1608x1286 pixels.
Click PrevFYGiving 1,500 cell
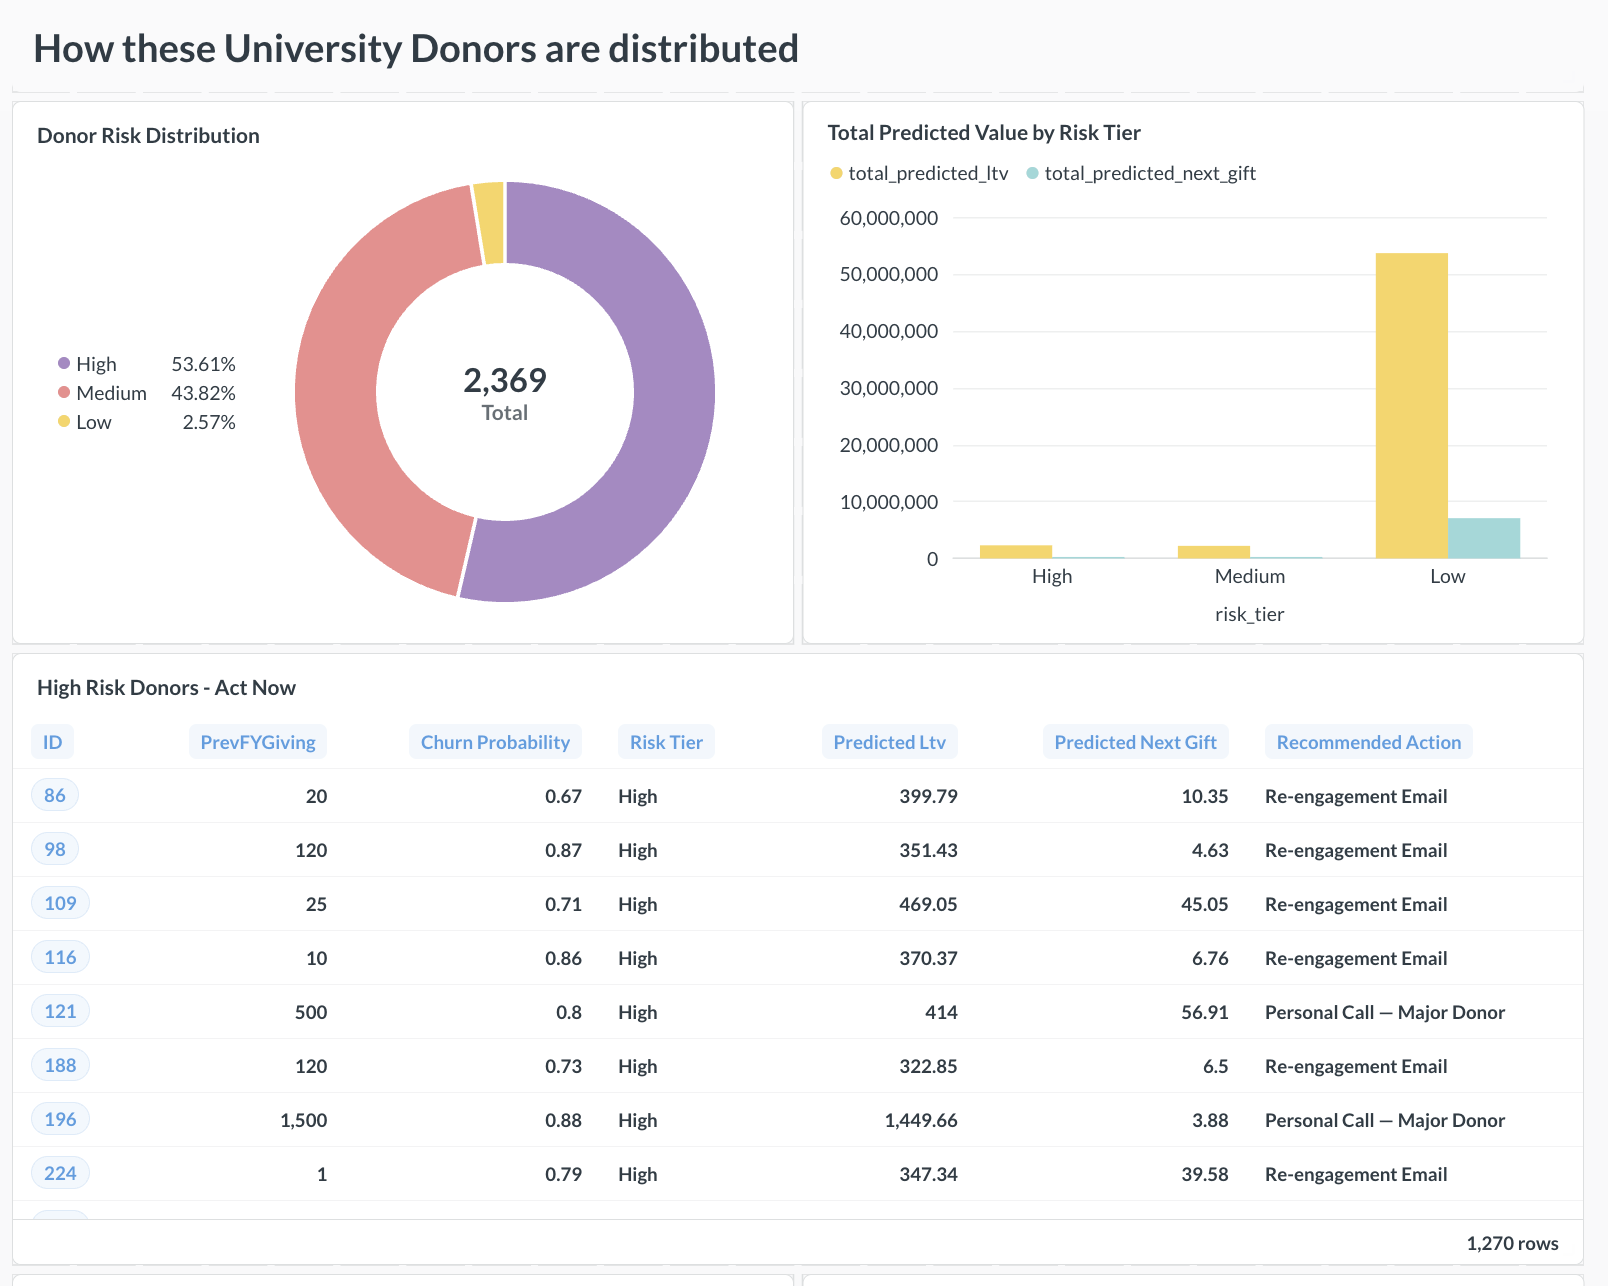point(304,1120)
